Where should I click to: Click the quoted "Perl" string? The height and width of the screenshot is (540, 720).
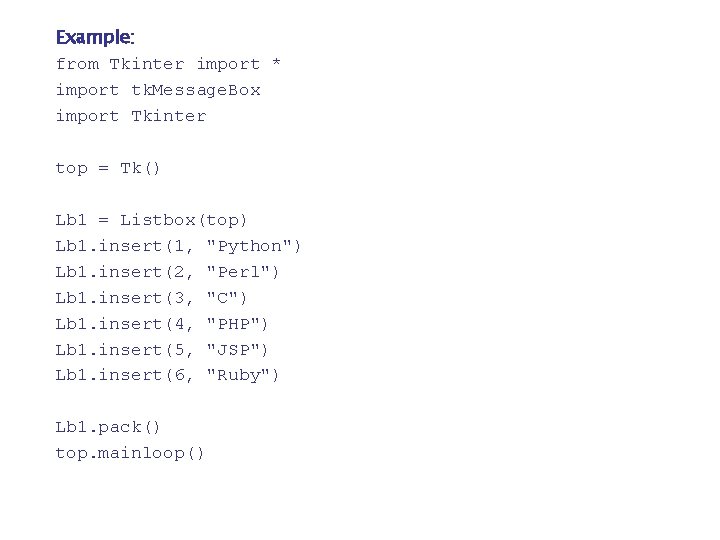click(x=242, y=272)
